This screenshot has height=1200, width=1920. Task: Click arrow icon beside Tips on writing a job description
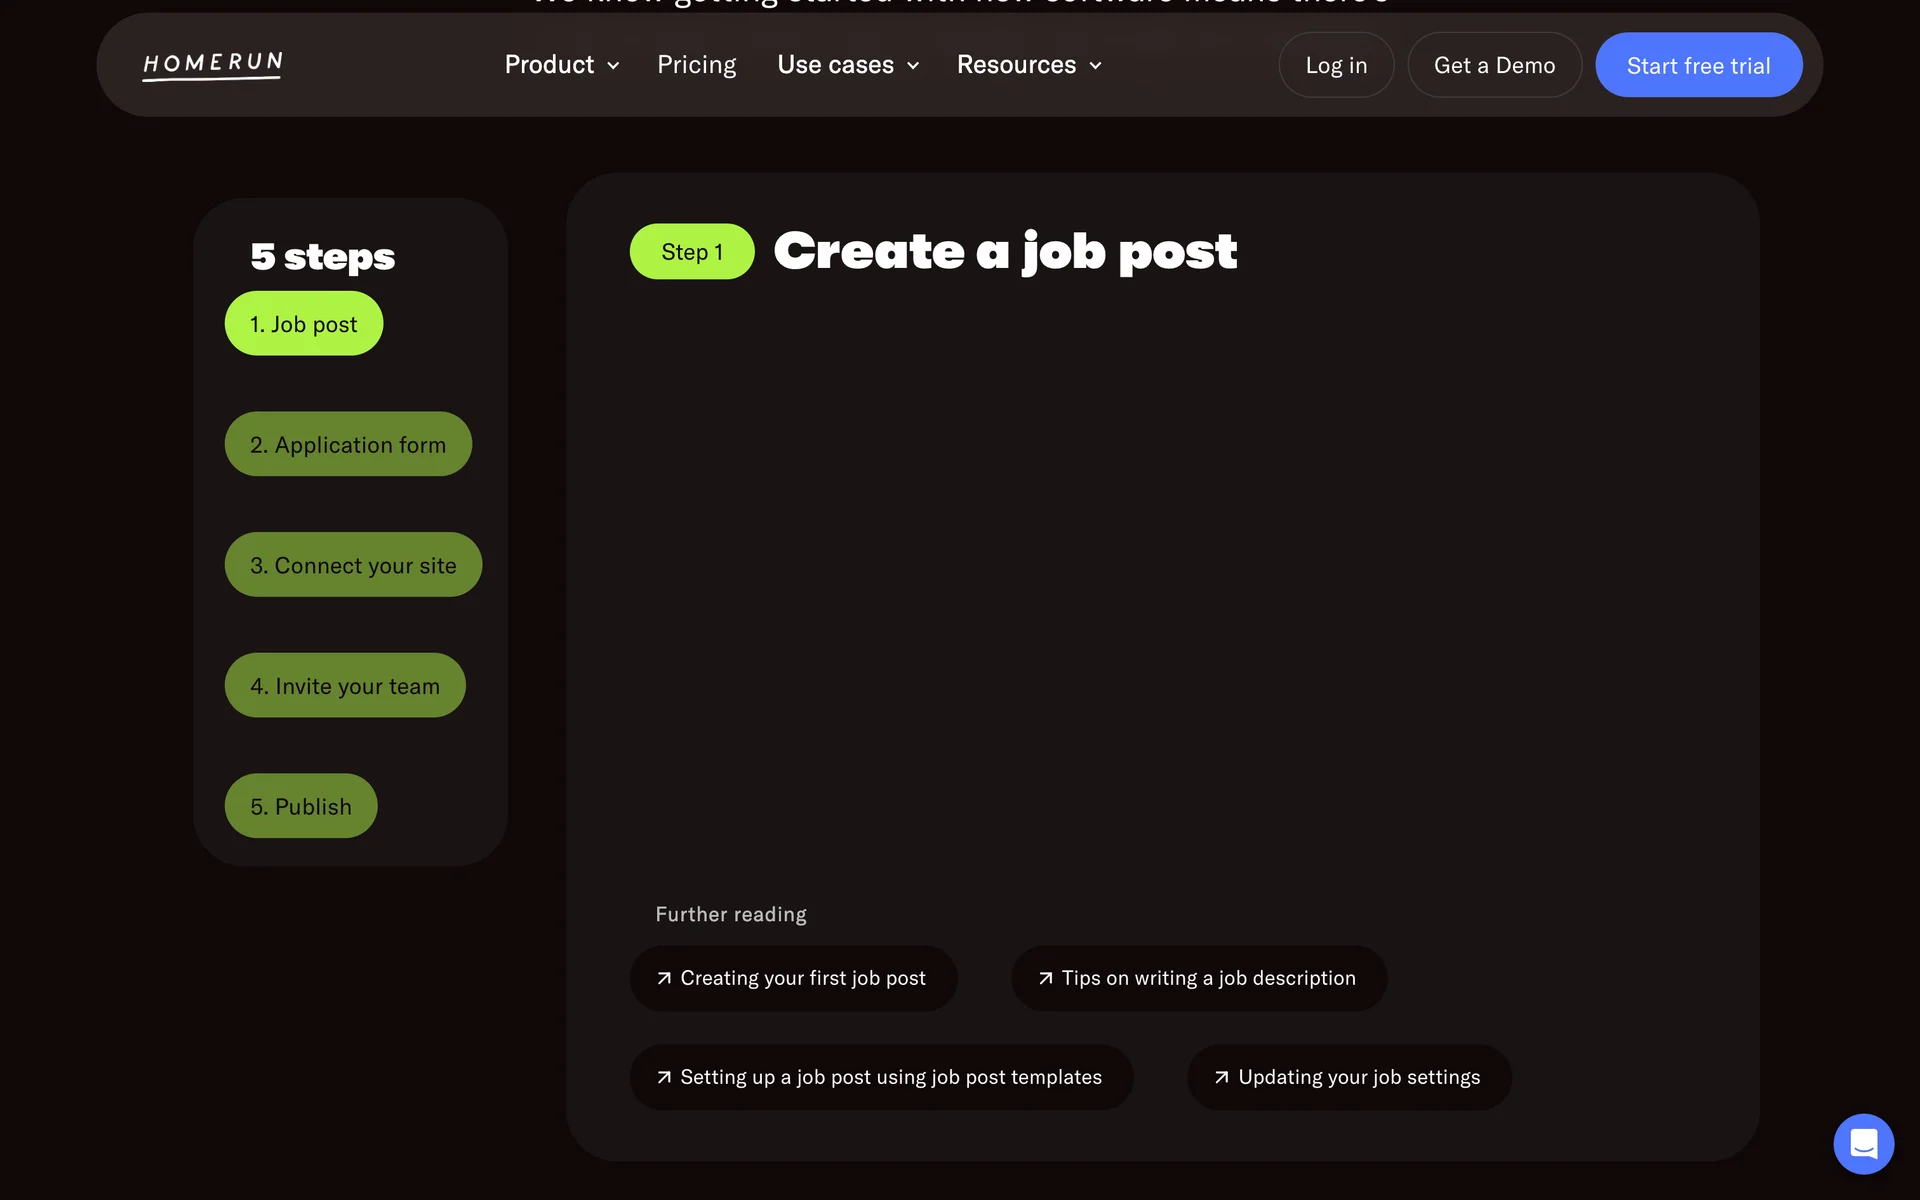tap(1045, 978)
